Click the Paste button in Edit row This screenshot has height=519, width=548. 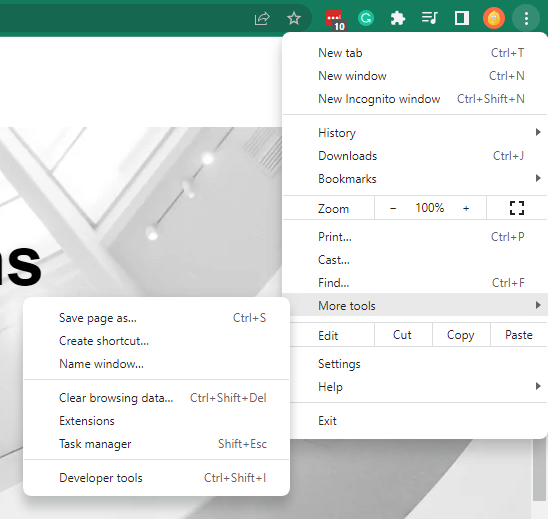pyautogui.click(x=519, y=335)
